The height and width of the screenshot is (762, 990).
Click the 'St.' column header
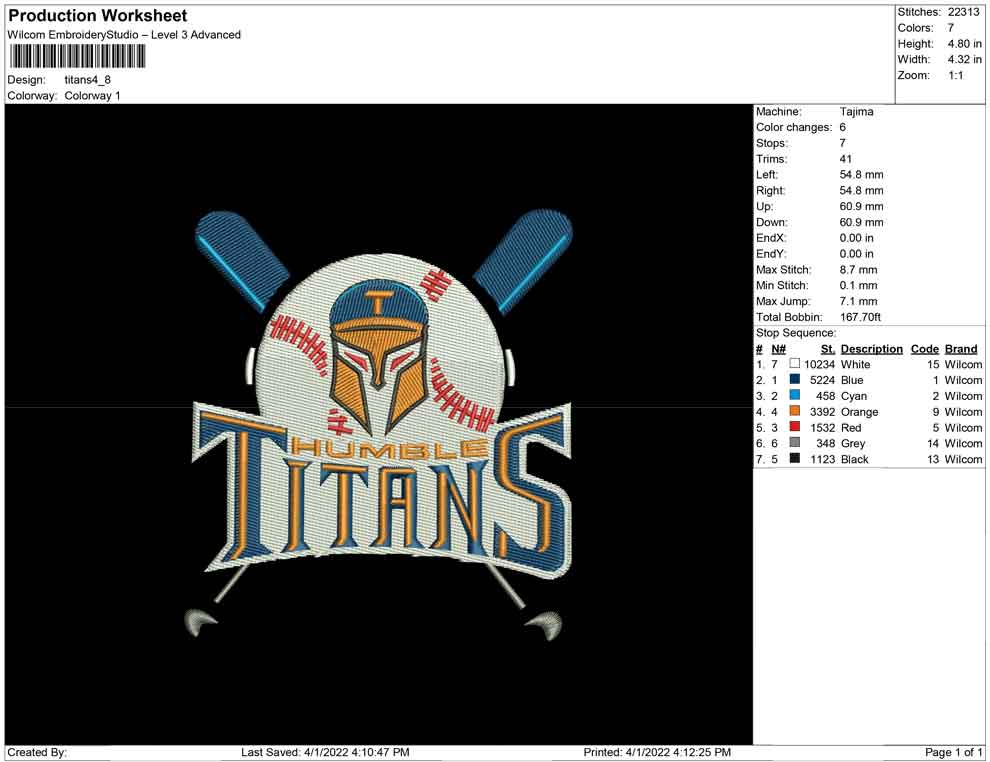pyautogui.click(x=828, y=349)
